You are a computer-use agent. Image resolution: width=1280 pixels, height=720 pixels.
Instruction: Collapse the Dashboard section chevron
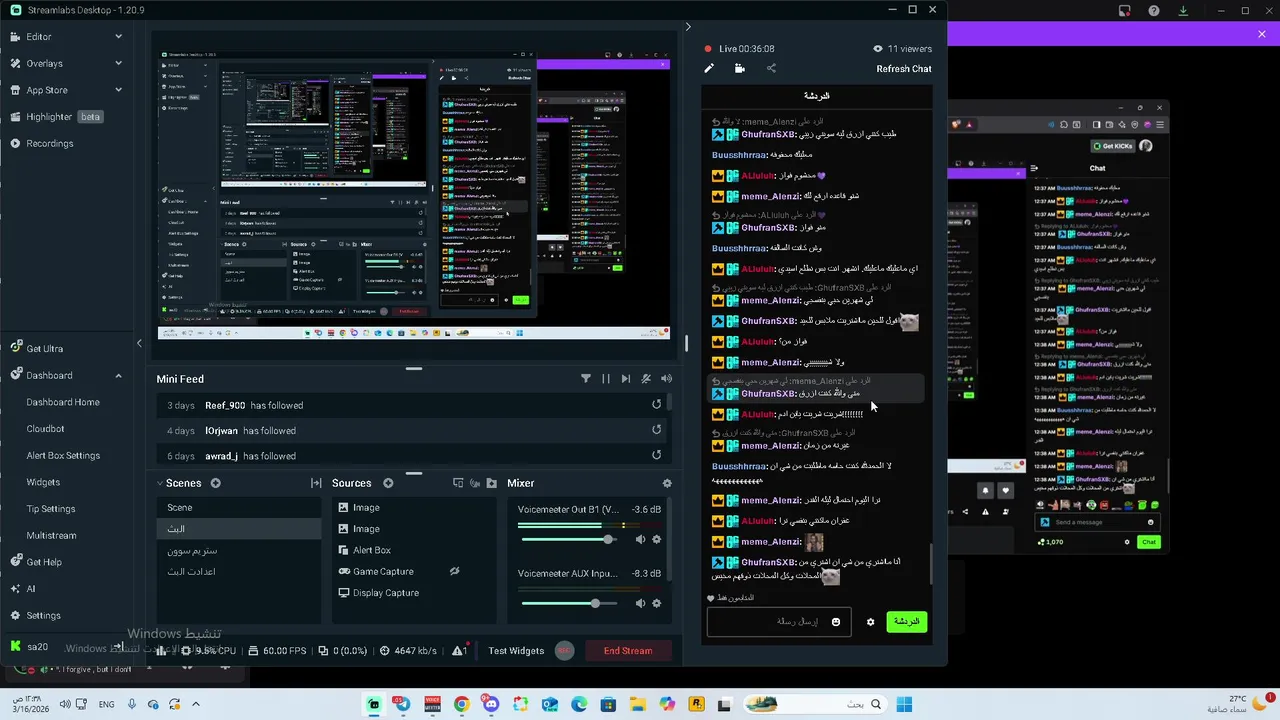[118, 375]
